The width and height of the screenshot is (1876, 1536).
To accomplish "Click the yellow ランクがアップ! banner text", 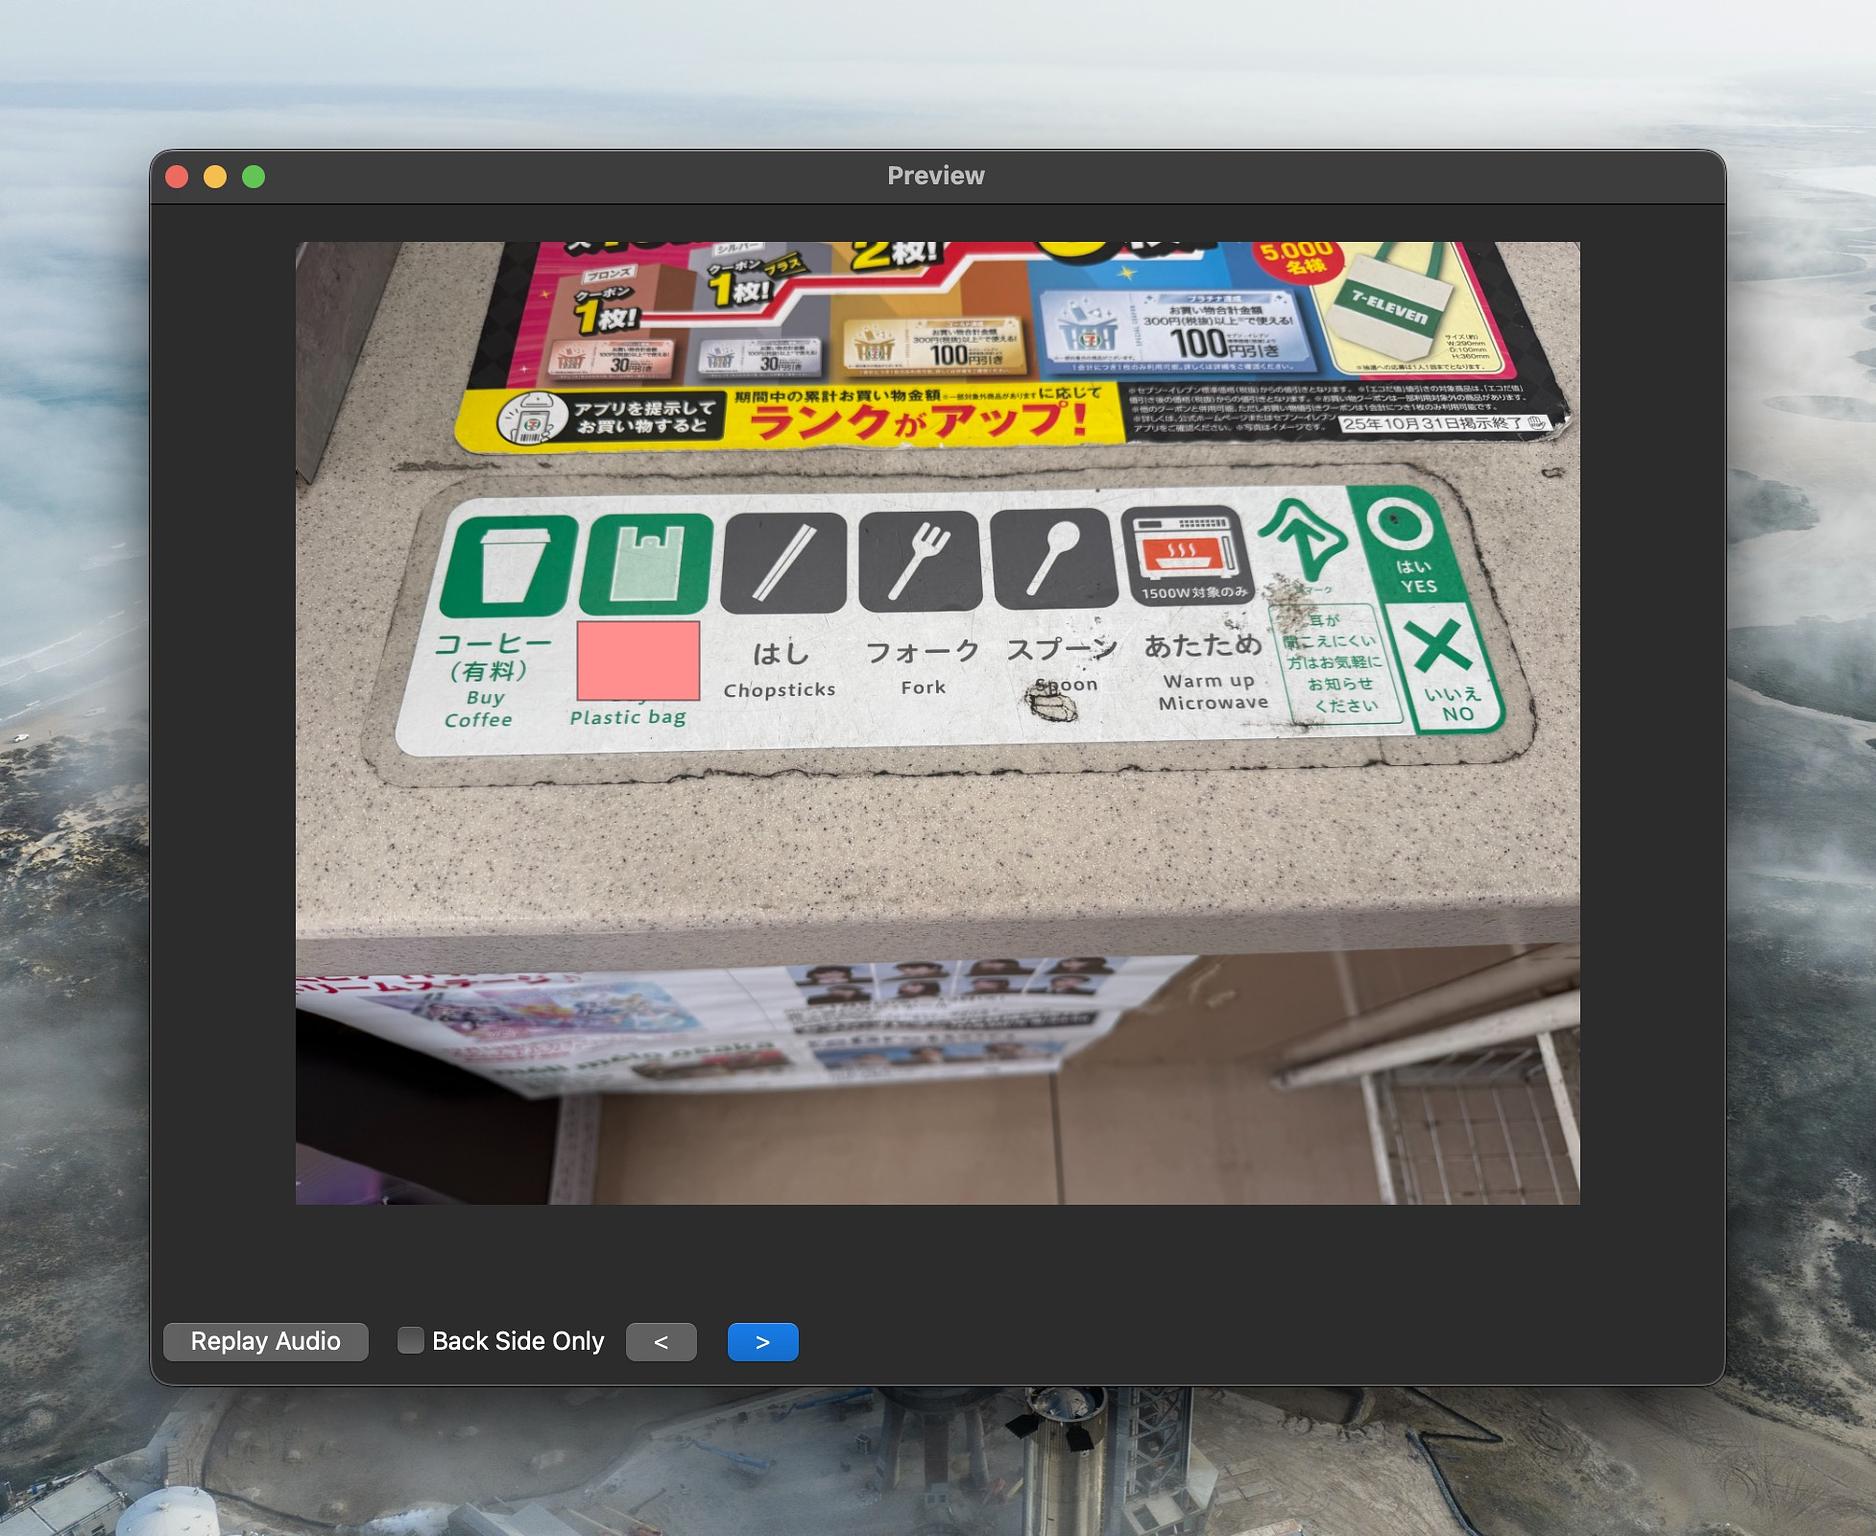I will coord(917,420).
